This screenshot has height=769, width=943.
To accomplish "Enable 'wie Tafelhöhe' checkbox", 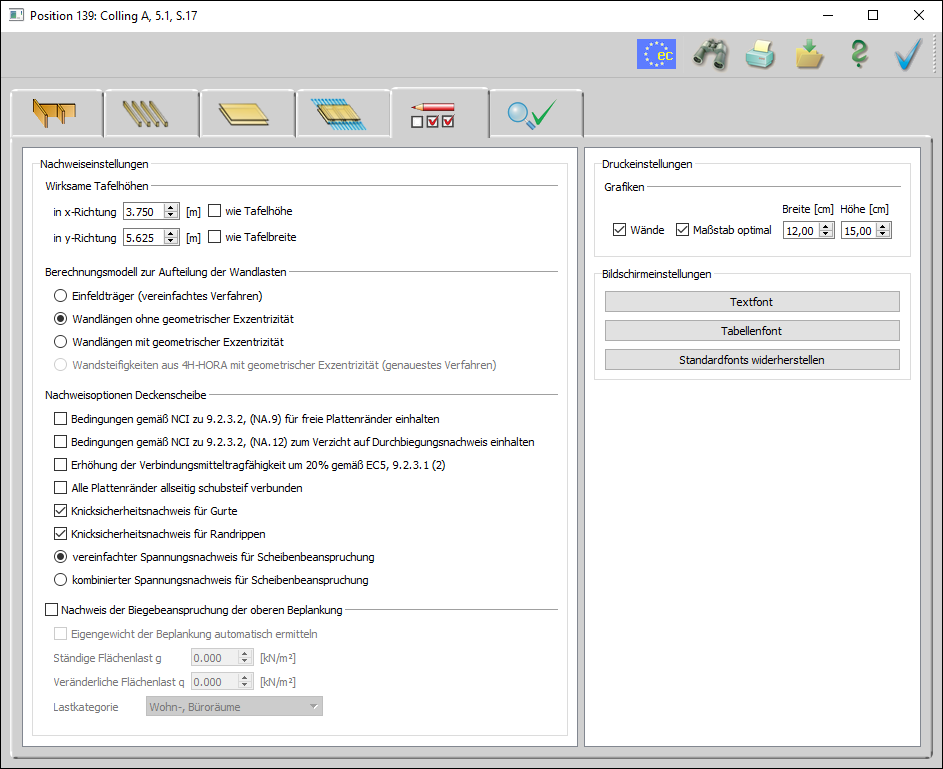I will click(x=215, y=211).
